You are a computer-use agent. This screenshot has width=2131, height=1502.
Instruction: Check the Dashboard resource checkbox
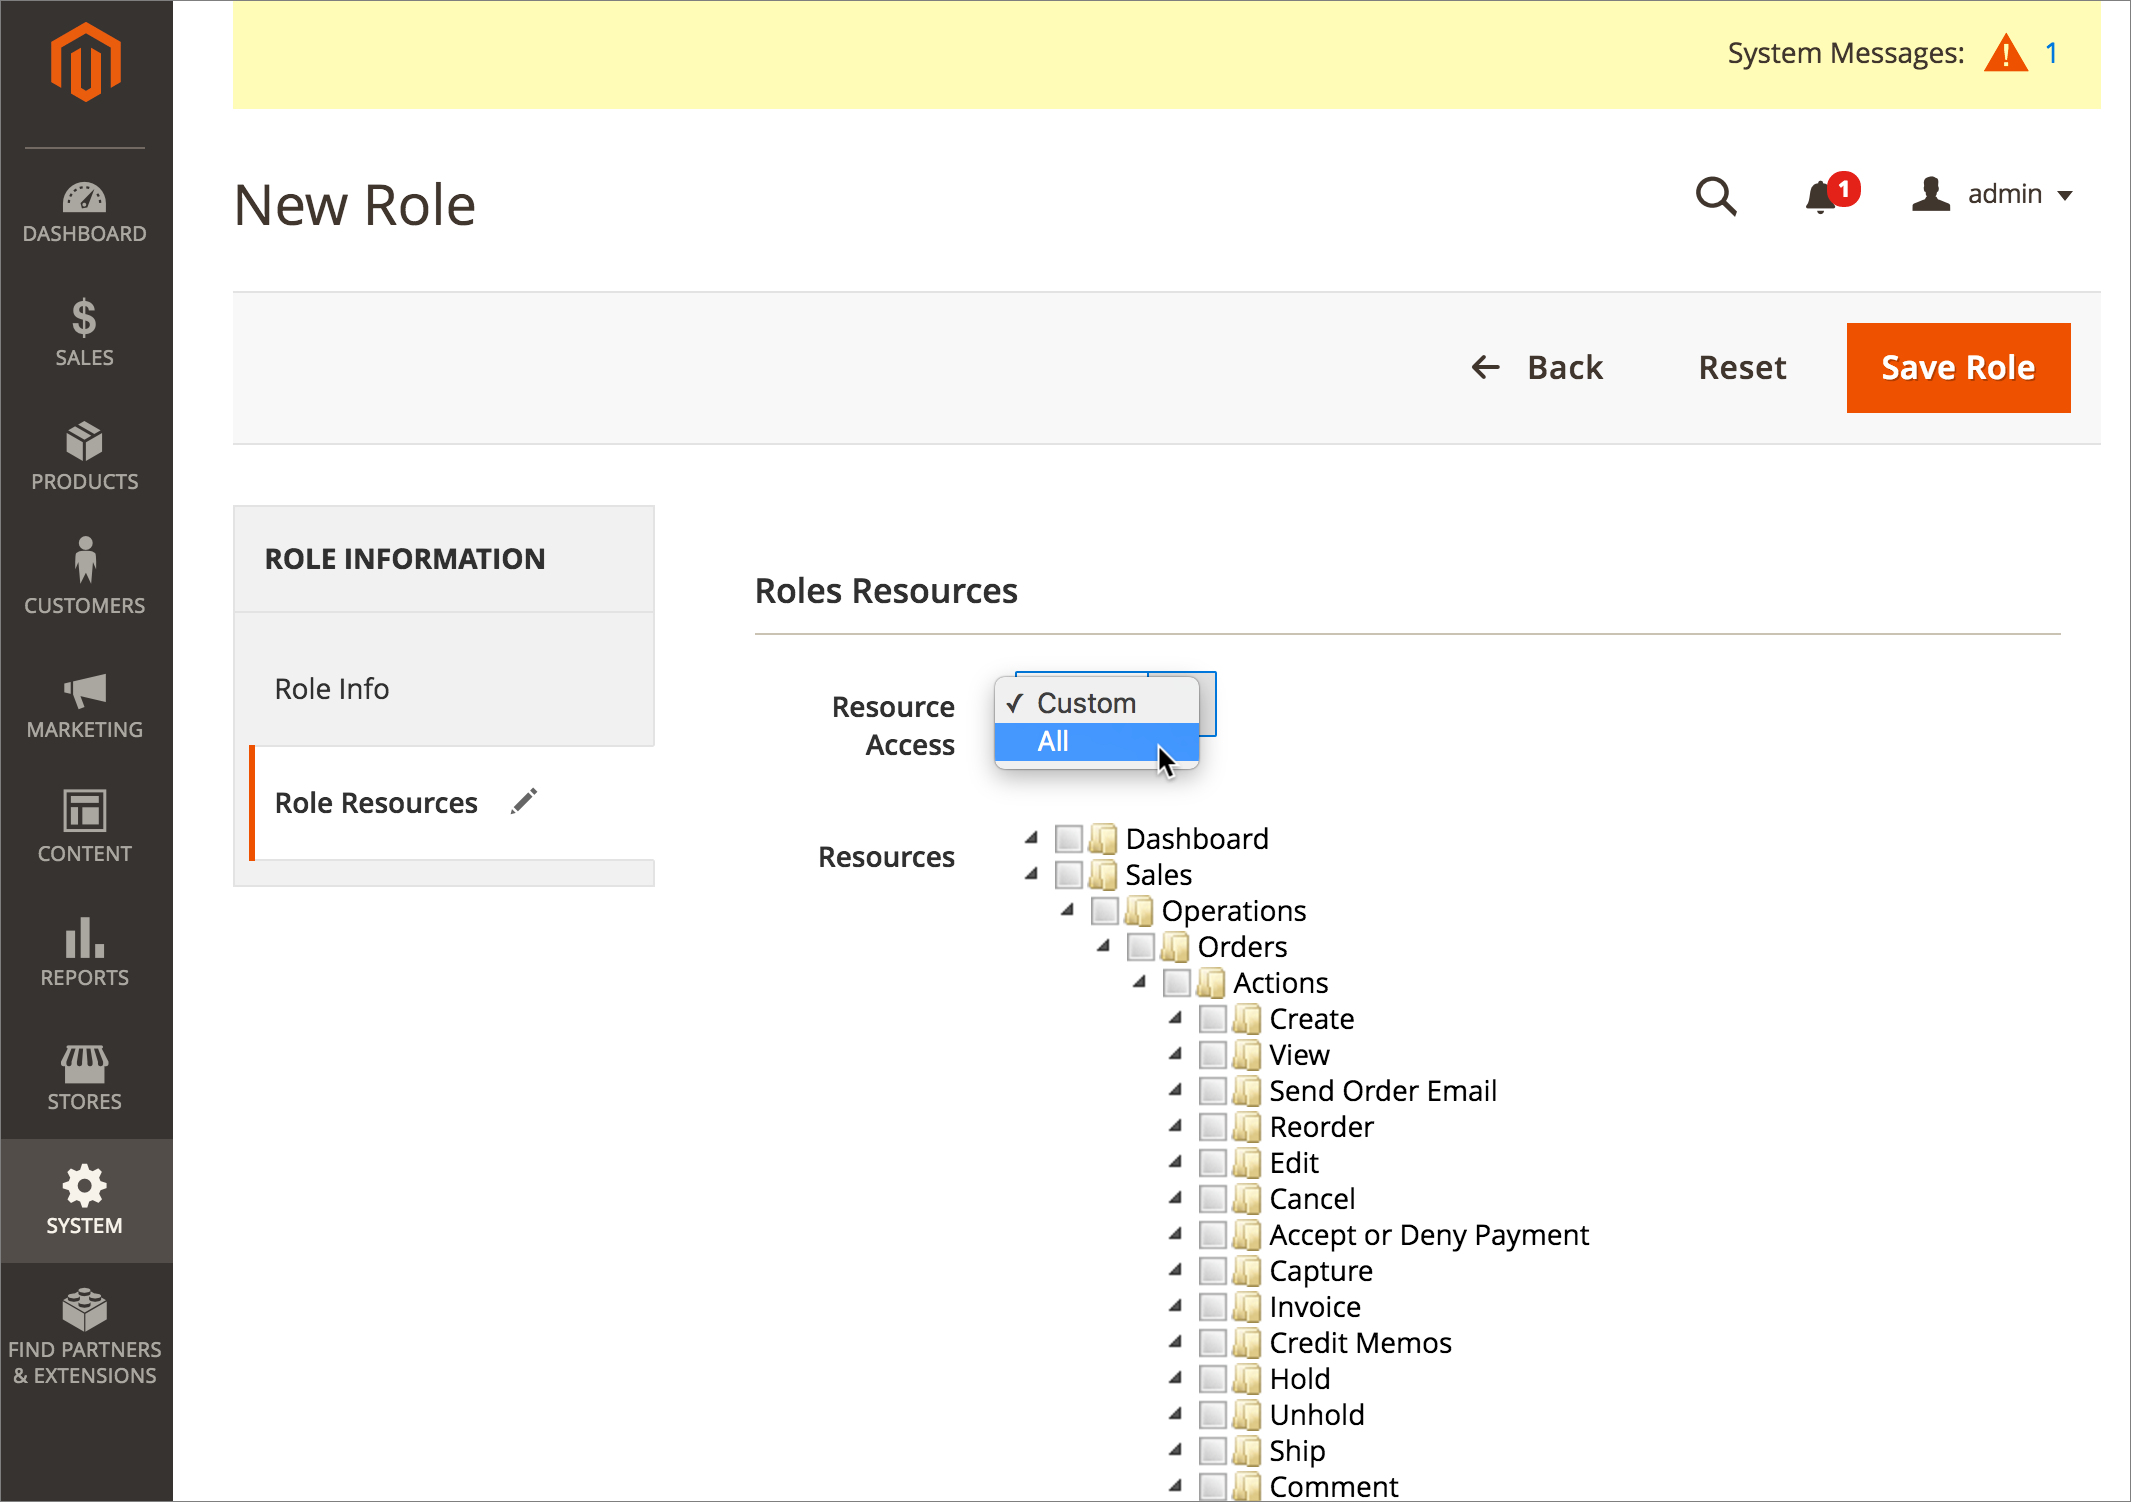coord(1068,838)
